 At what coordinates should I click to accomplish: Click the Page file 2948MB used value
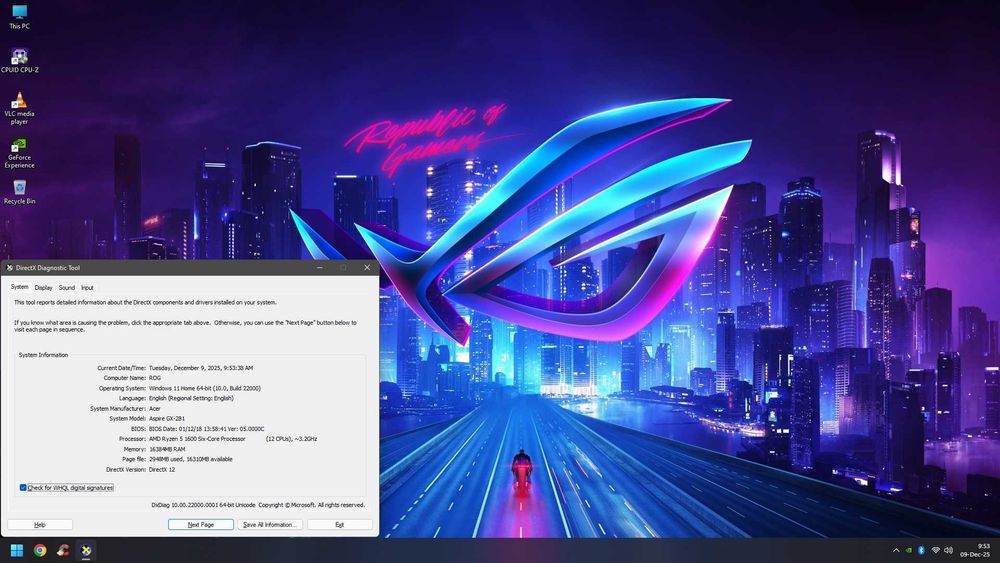191,459
